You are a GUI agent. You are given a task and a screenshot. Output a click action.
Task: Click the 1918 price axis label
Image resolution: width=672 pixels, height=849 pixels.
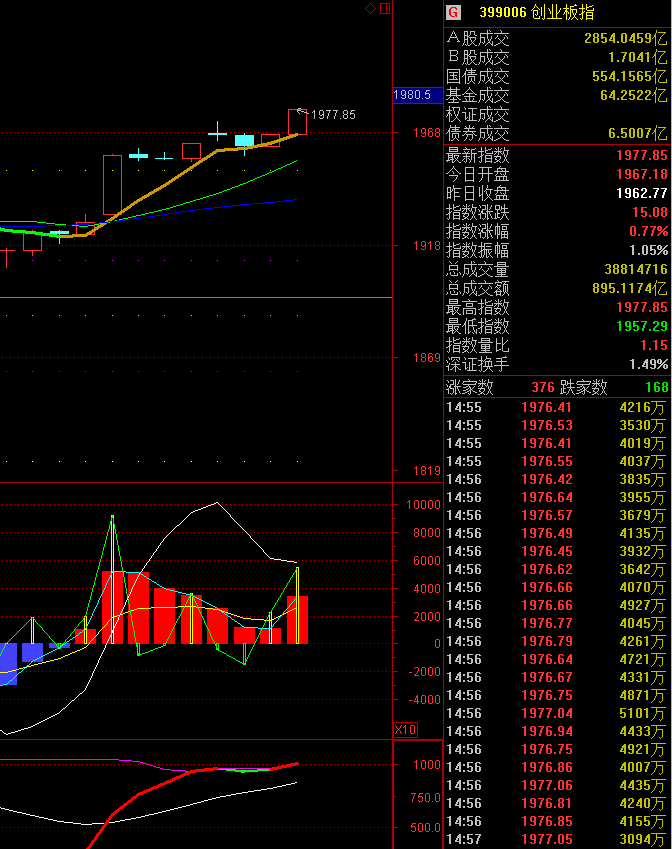pos(427,246)
